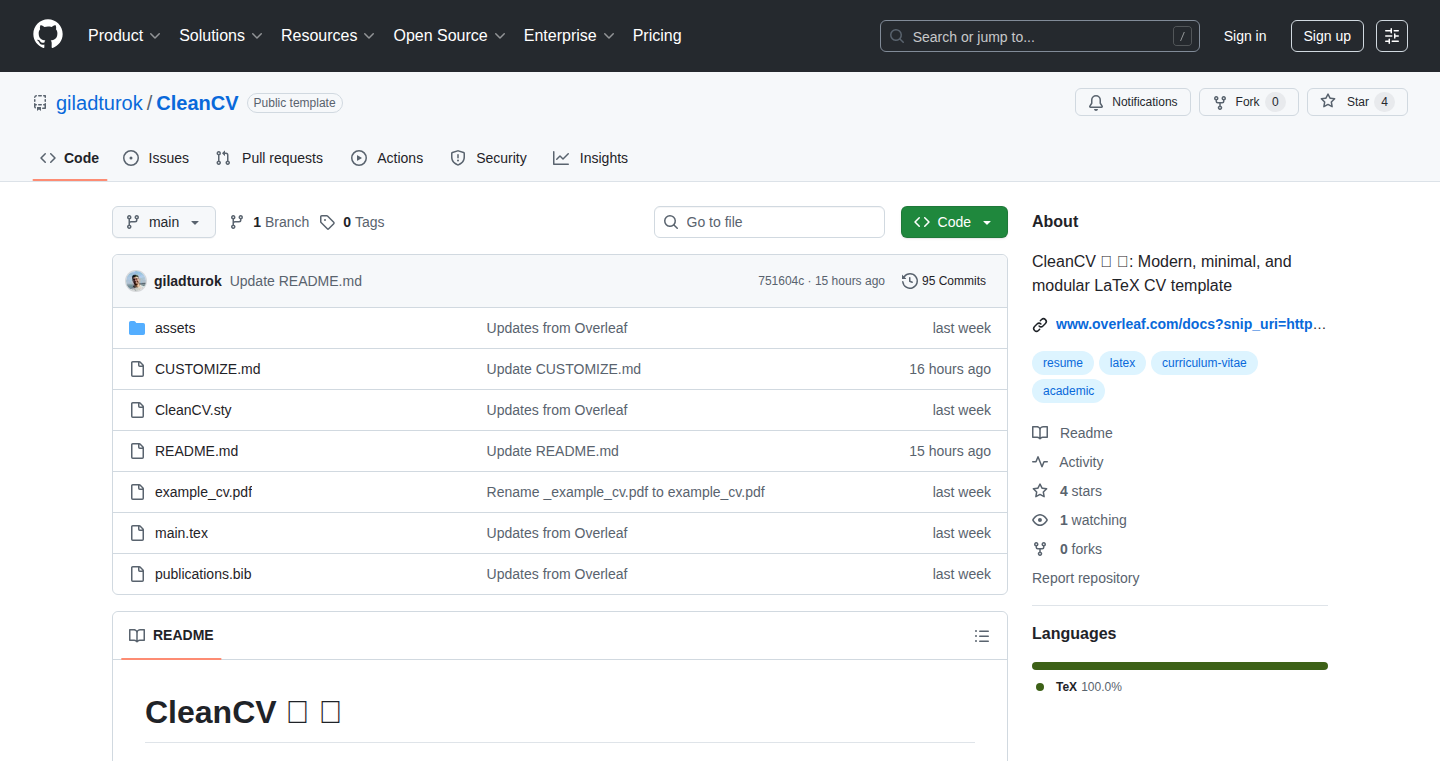Click the Public template label

click(295, 103)
